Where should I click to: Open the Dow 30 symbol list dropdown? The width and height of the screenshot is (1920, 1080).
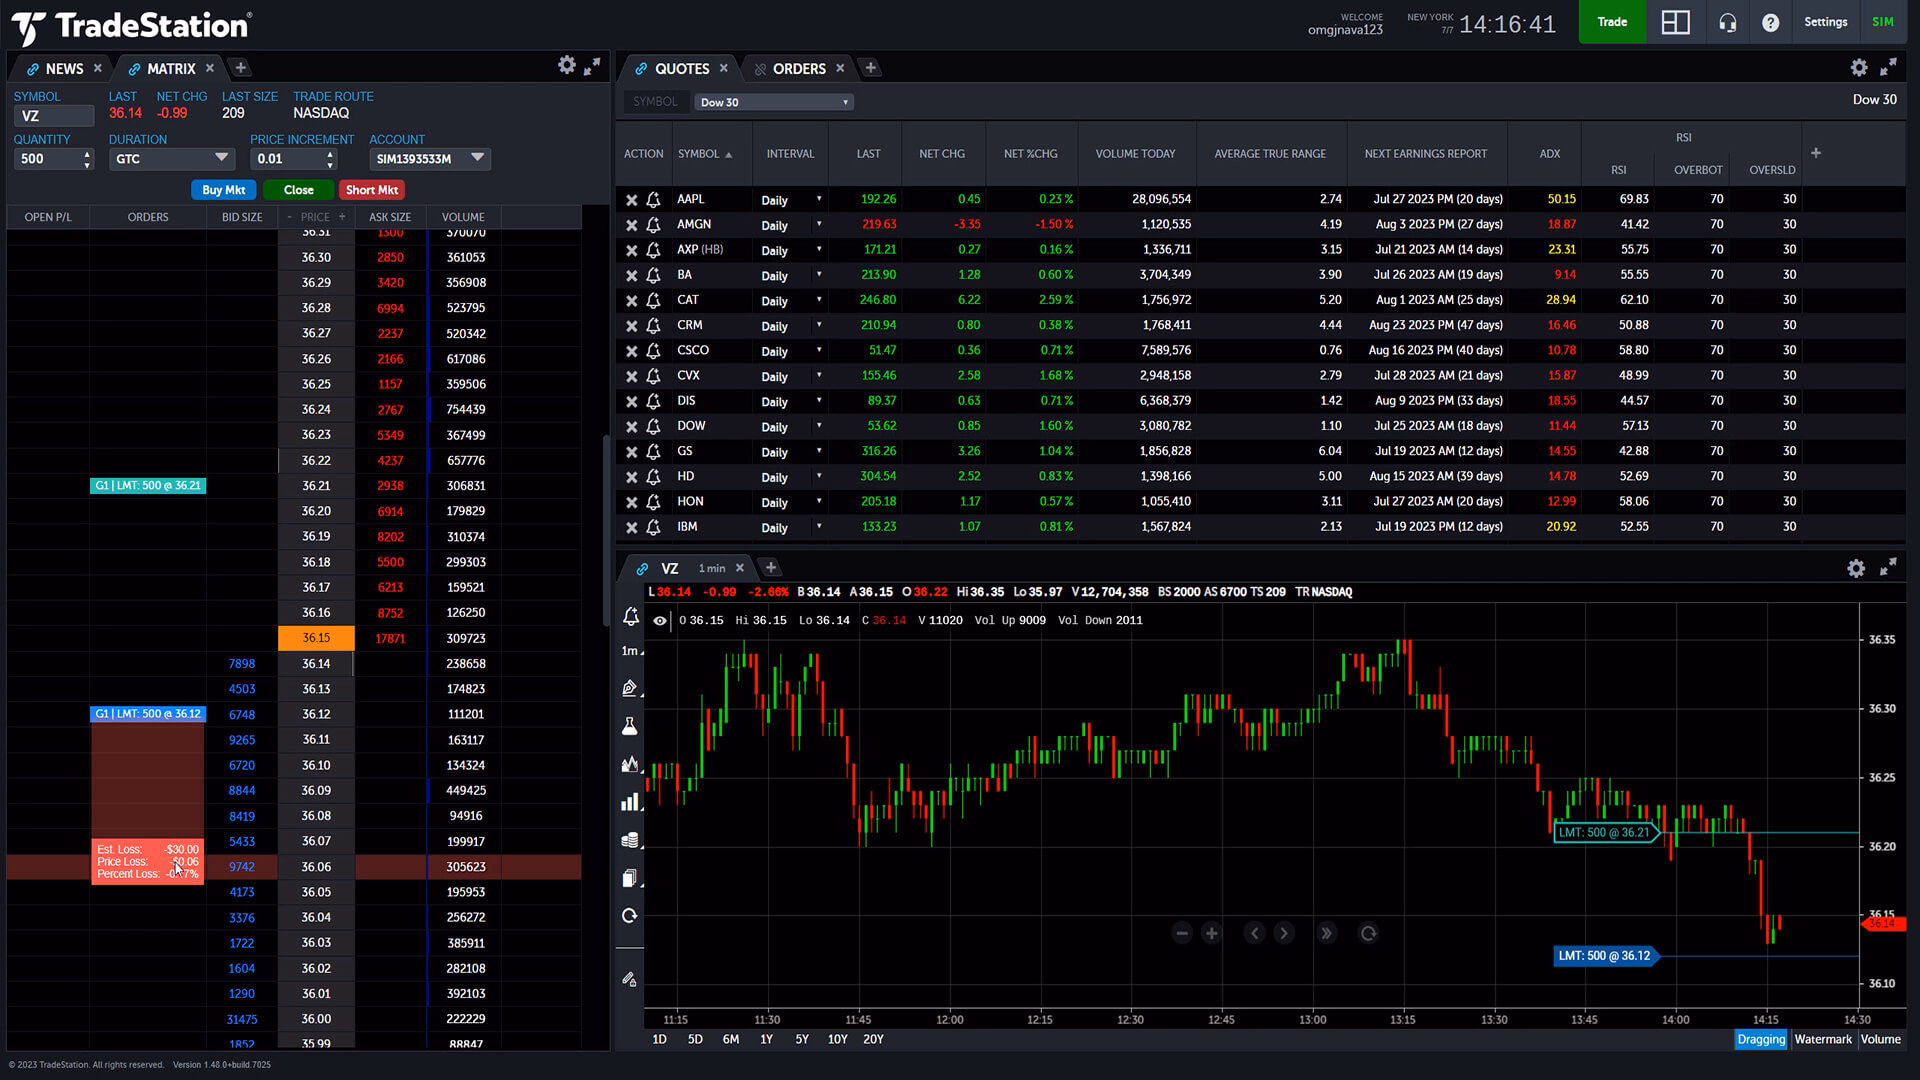pos(772,101)
